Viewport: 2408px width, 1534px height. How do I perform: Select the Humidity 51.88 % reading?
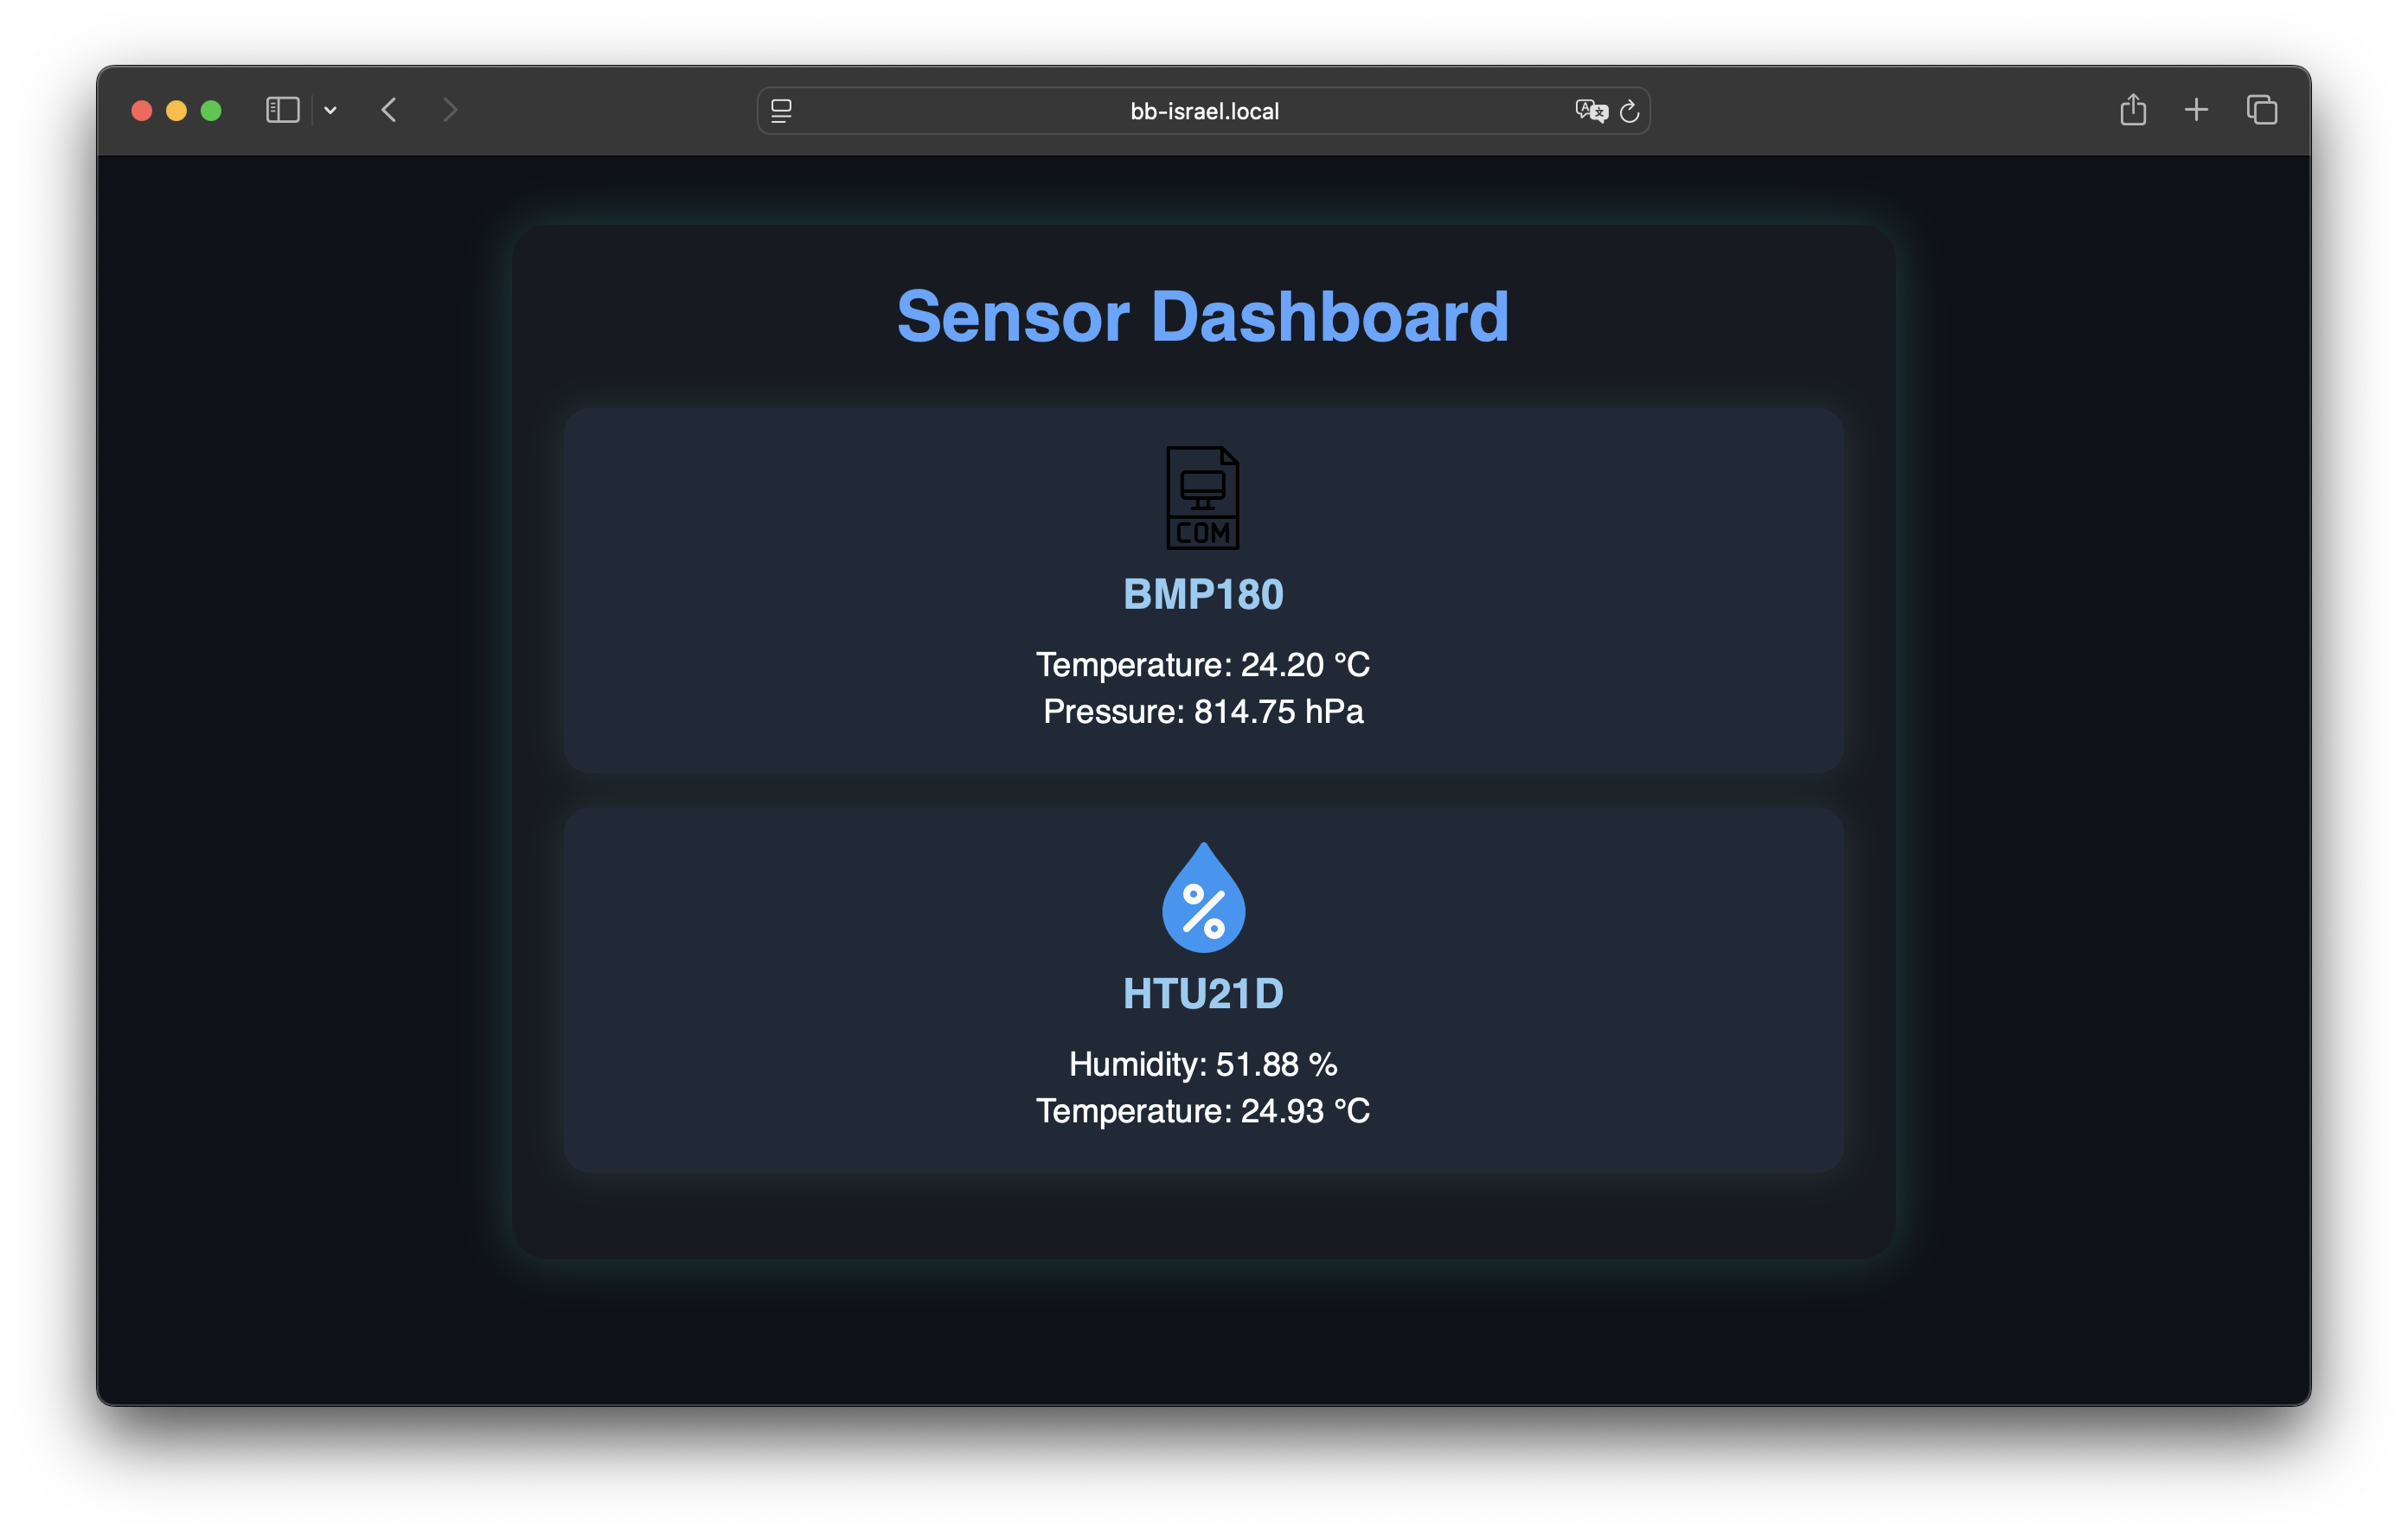1203,1064
